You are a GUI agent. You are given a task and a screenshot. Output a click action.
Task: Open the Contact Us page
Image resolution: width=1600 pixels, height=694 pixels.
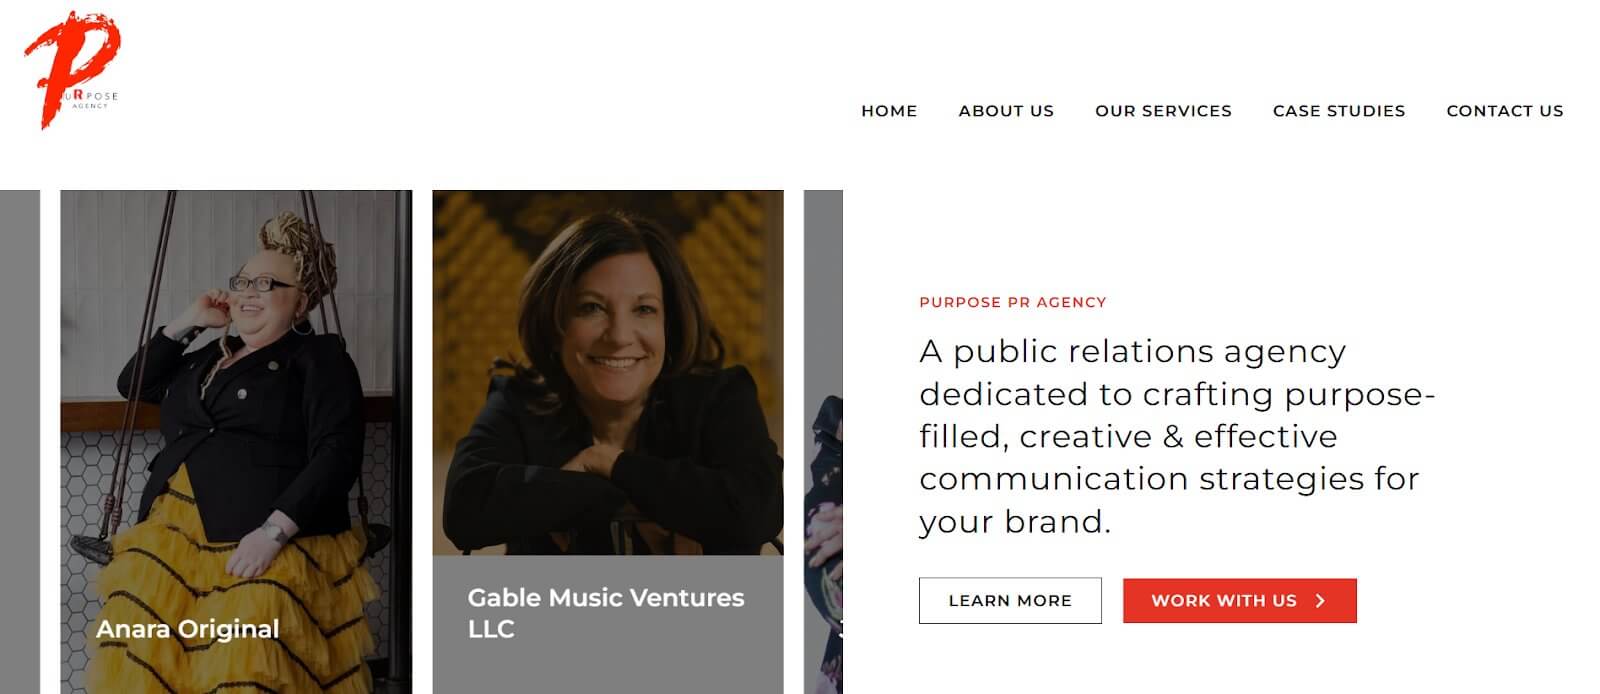point(1505,111)
